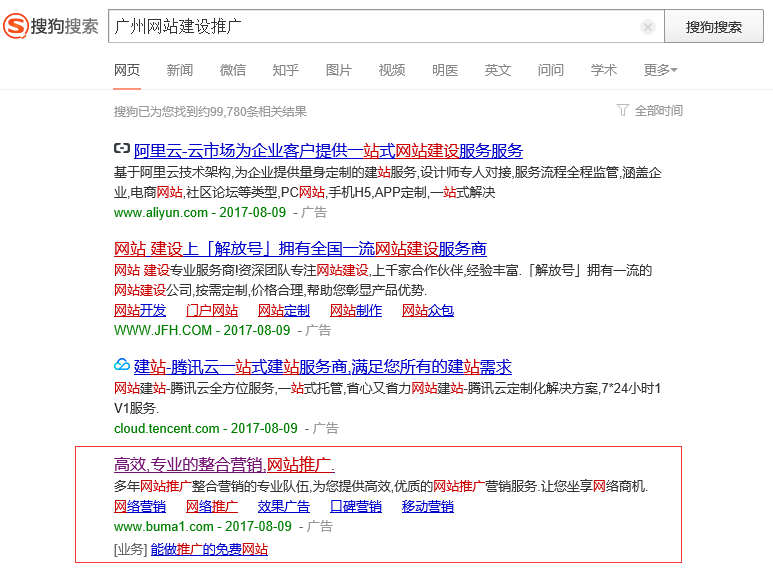Select the 图片 tab
Viewport: 773px width, 573px height.
pyautogui.click(x=339, y=70)
